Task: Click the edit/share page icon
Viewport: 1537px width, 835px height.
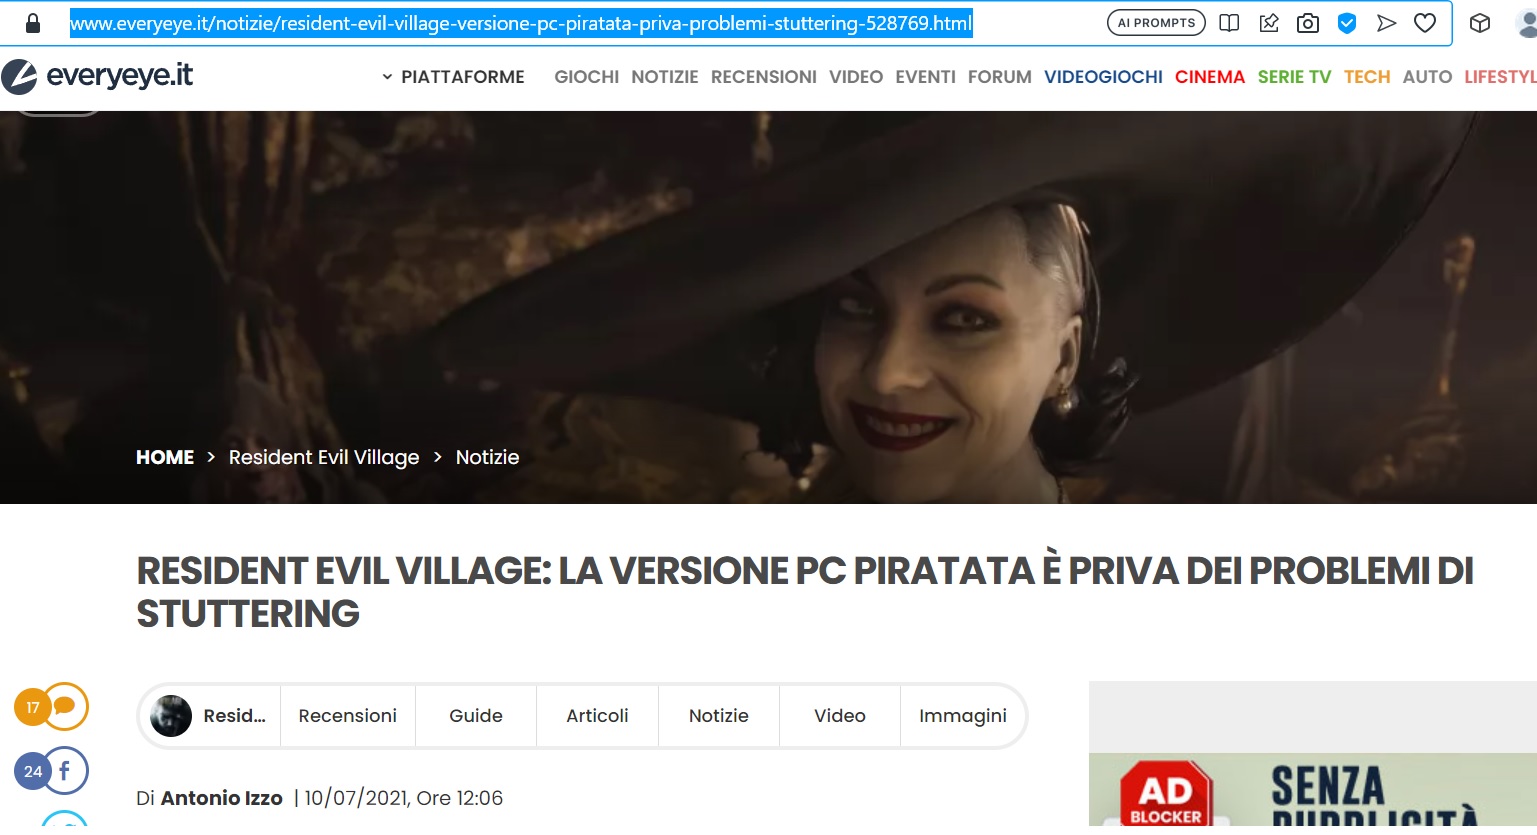Action: pos(1269,23)
